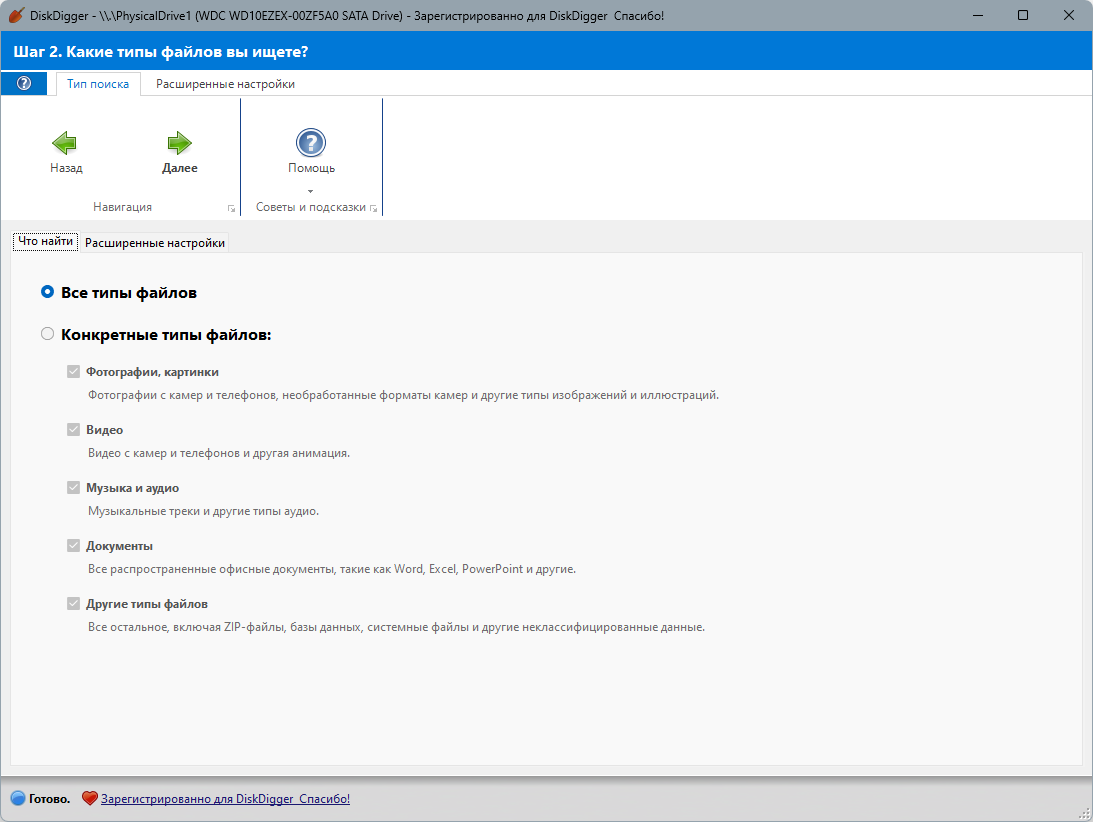Click the green Back arrow icon (Назад)
Viewport: 1093px width, 822px height.
[64, 143]
